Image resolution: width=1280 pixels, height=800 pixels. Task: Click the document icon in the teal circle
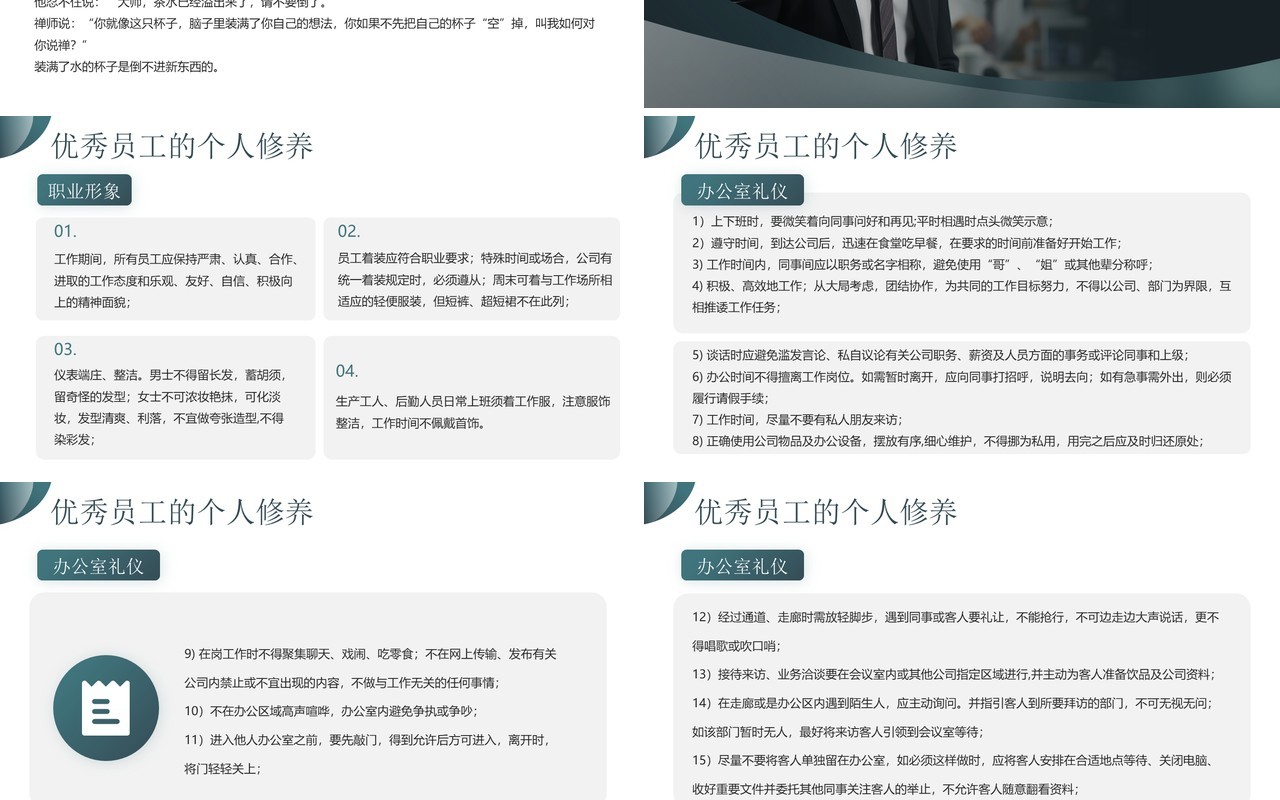point(105,708)
